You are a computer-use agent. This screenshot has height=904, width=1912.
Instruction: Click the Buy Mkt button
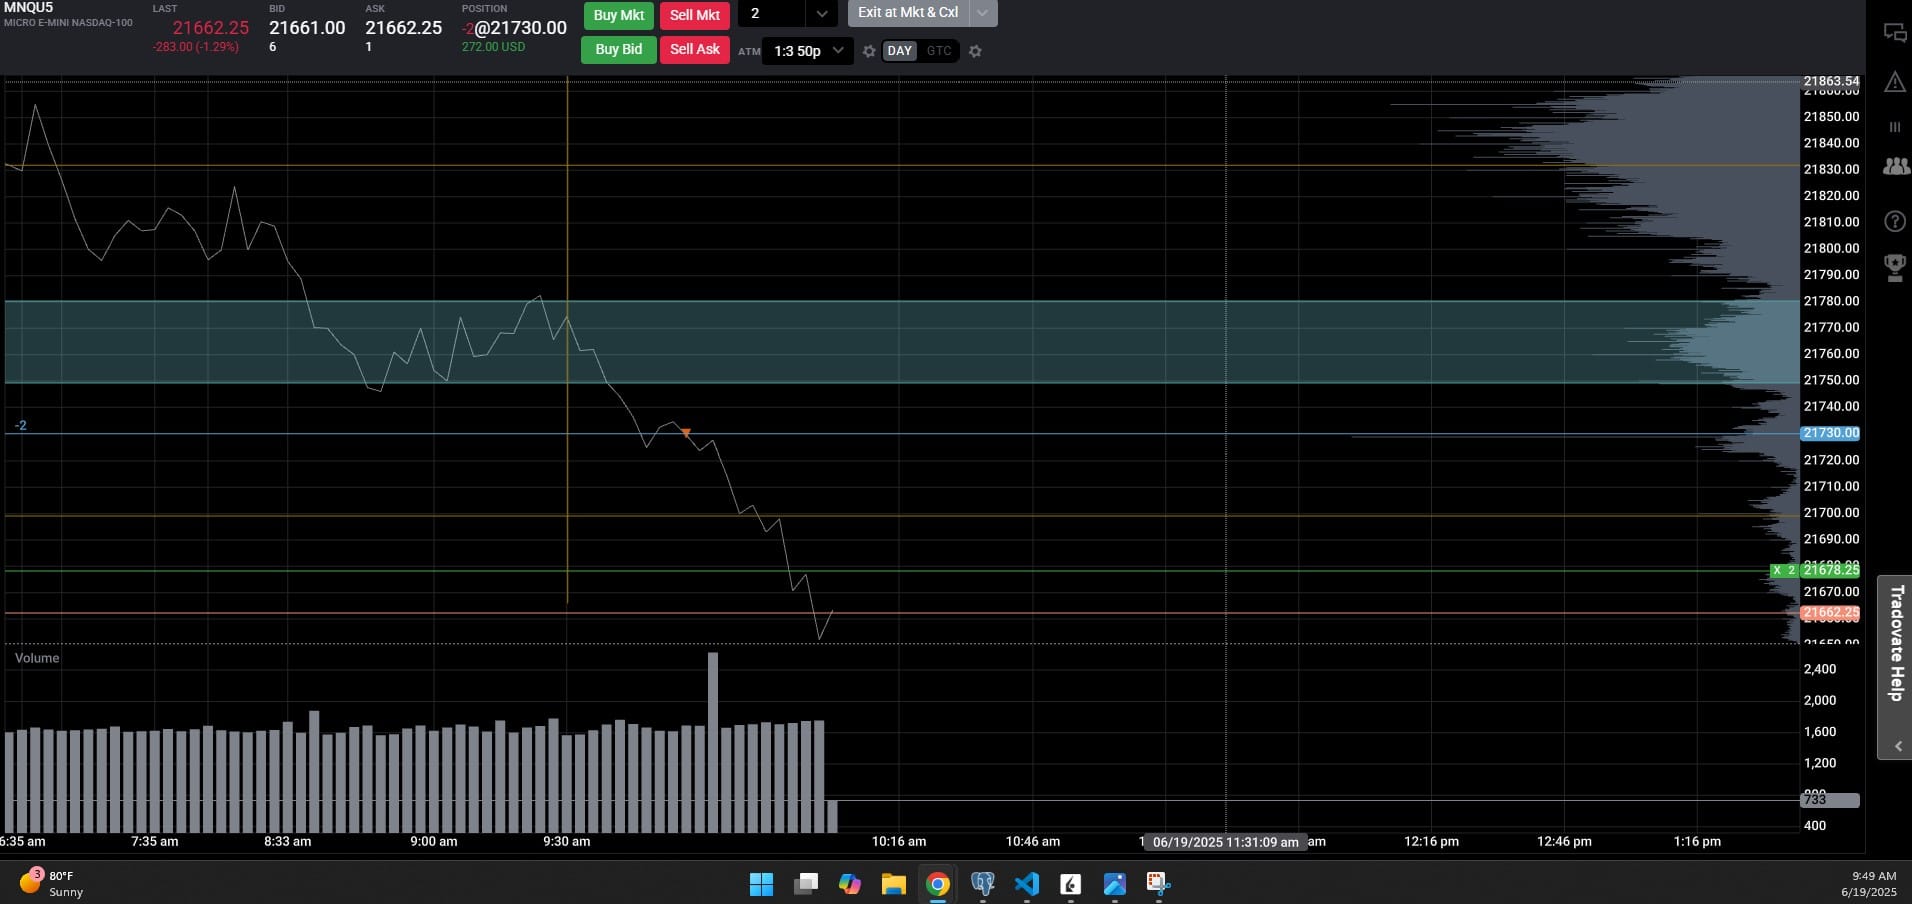click(618, 15)
